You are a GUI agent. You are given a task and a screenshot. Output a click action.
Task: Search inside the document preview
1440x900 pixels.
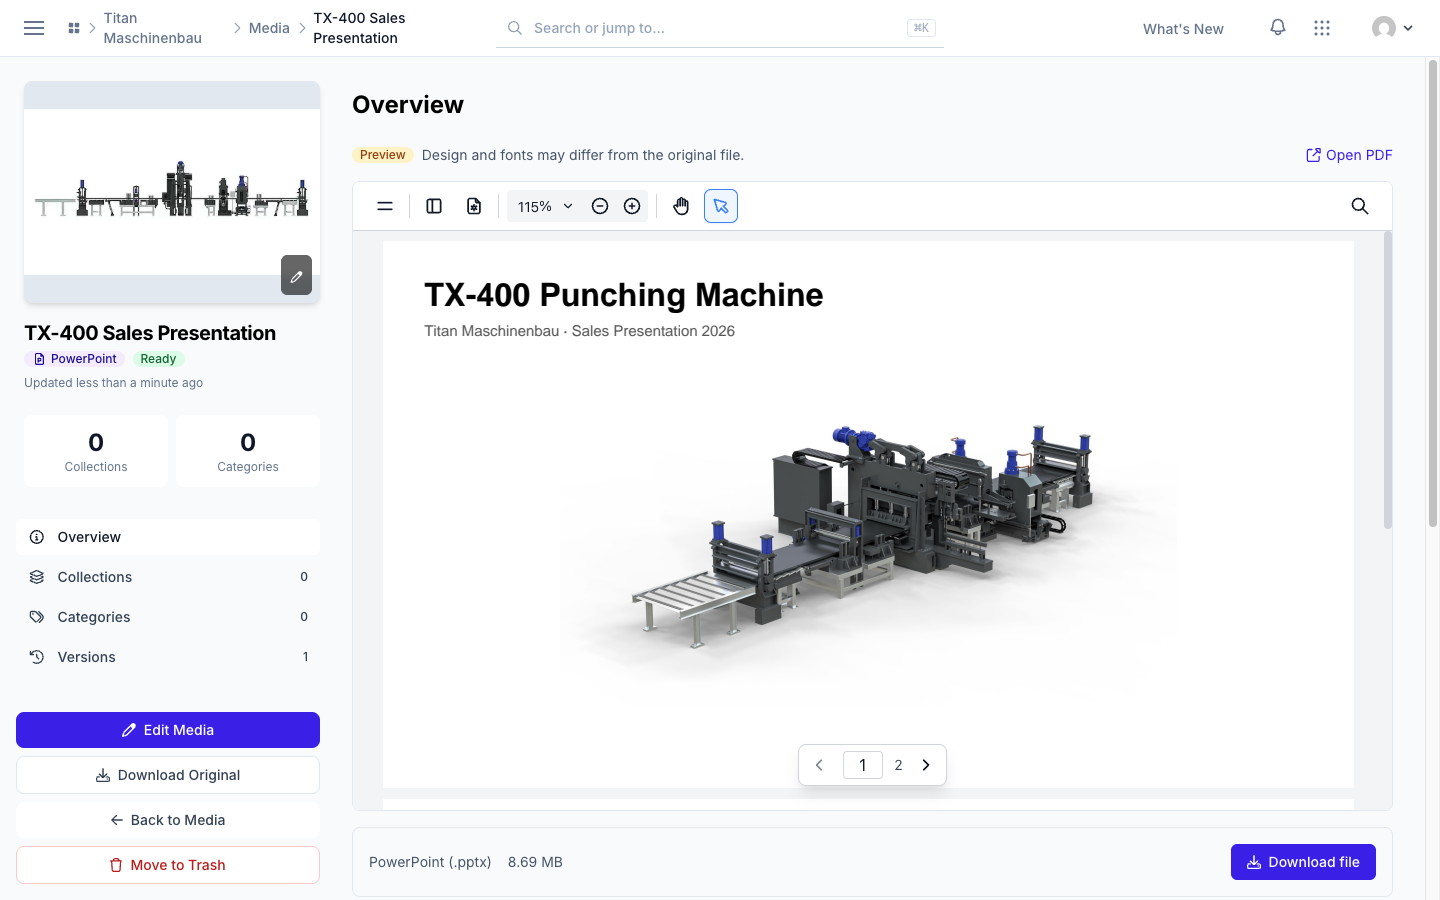coord(1360,206)
